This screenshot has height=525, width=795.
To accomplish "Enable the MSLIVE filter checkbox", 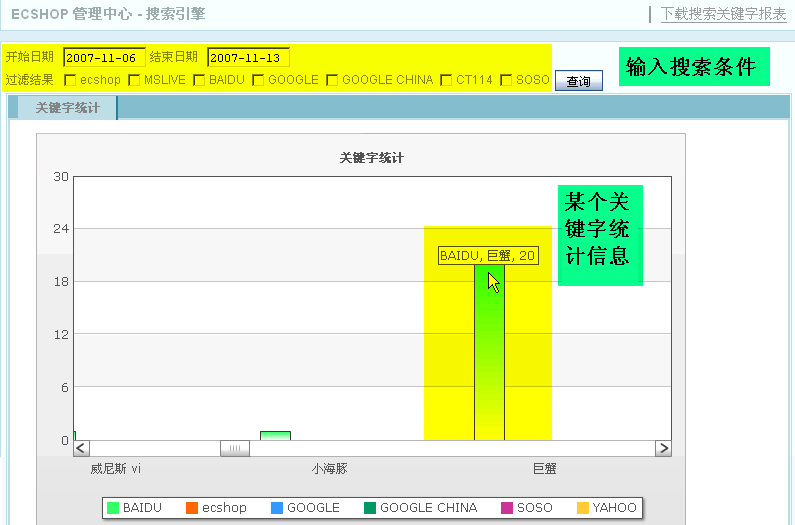I will click(x=134, y=80).
